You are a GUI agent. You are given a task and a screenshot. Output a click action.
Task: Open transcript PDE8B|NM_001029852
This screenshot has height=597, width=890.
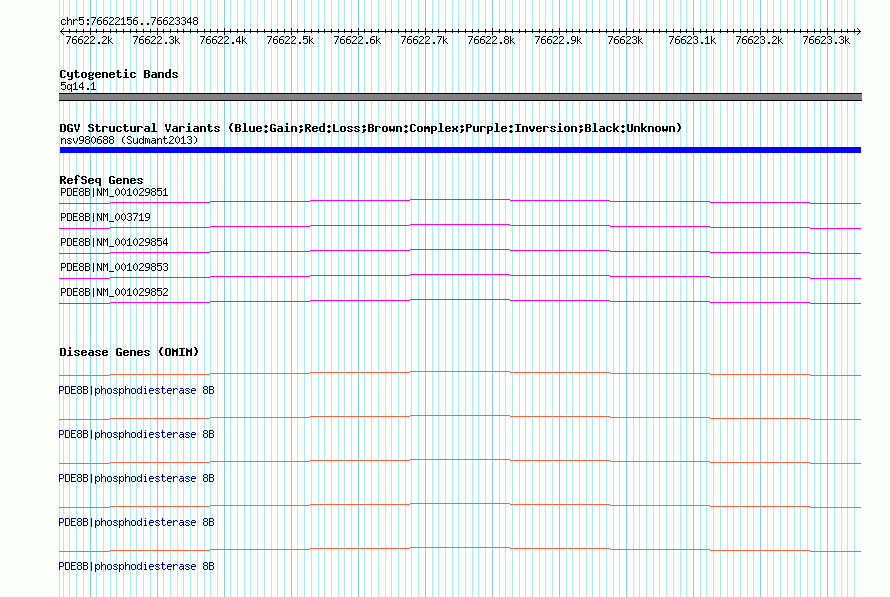pos(114,292)
